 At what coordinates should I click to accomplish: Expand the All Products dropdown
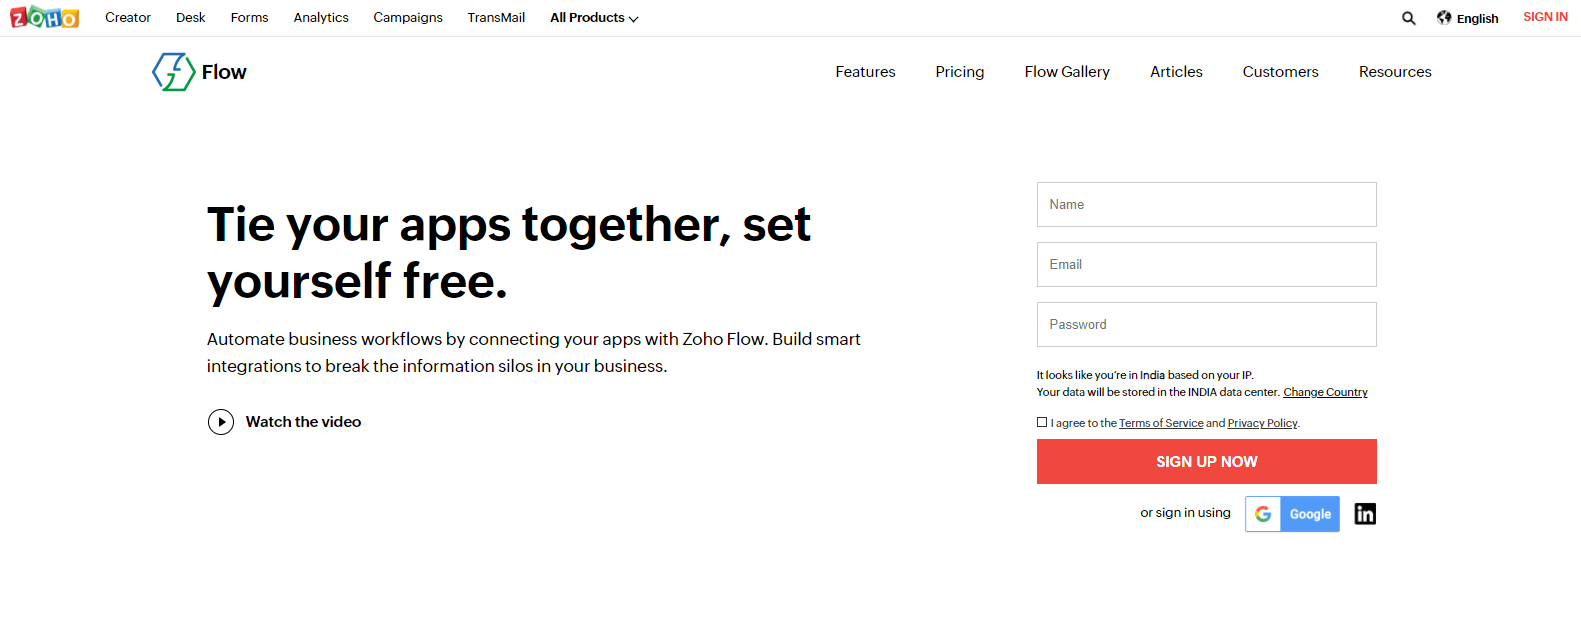click(594, 18)
